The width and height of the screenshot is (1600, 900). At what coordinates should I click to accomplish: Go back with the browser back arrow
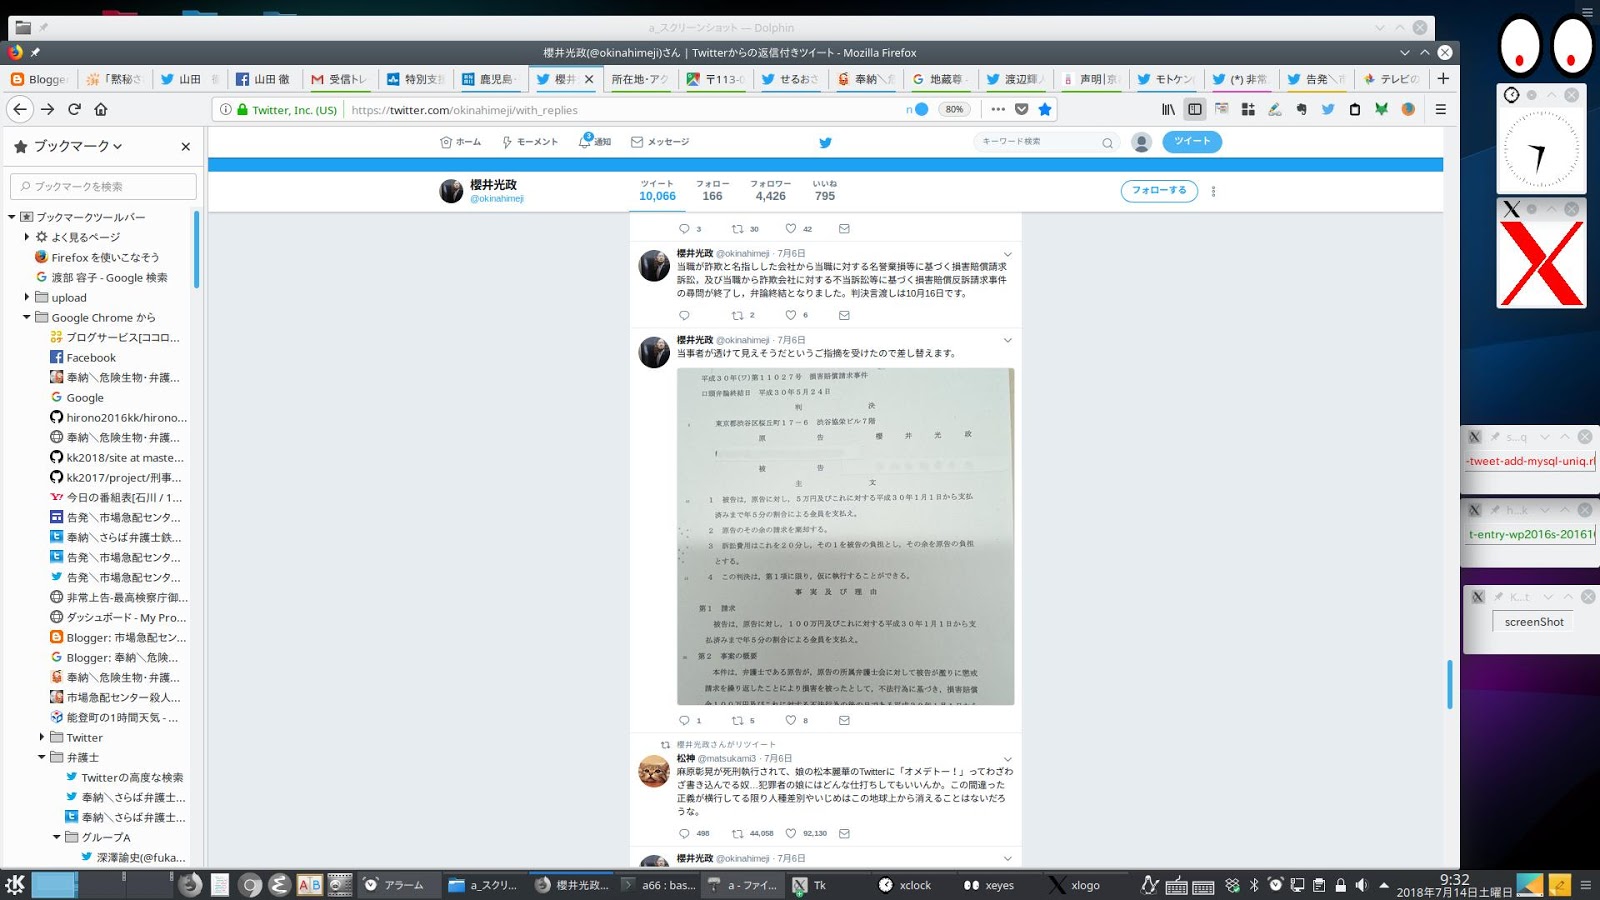pyautogui.click(x=20, y=109)
